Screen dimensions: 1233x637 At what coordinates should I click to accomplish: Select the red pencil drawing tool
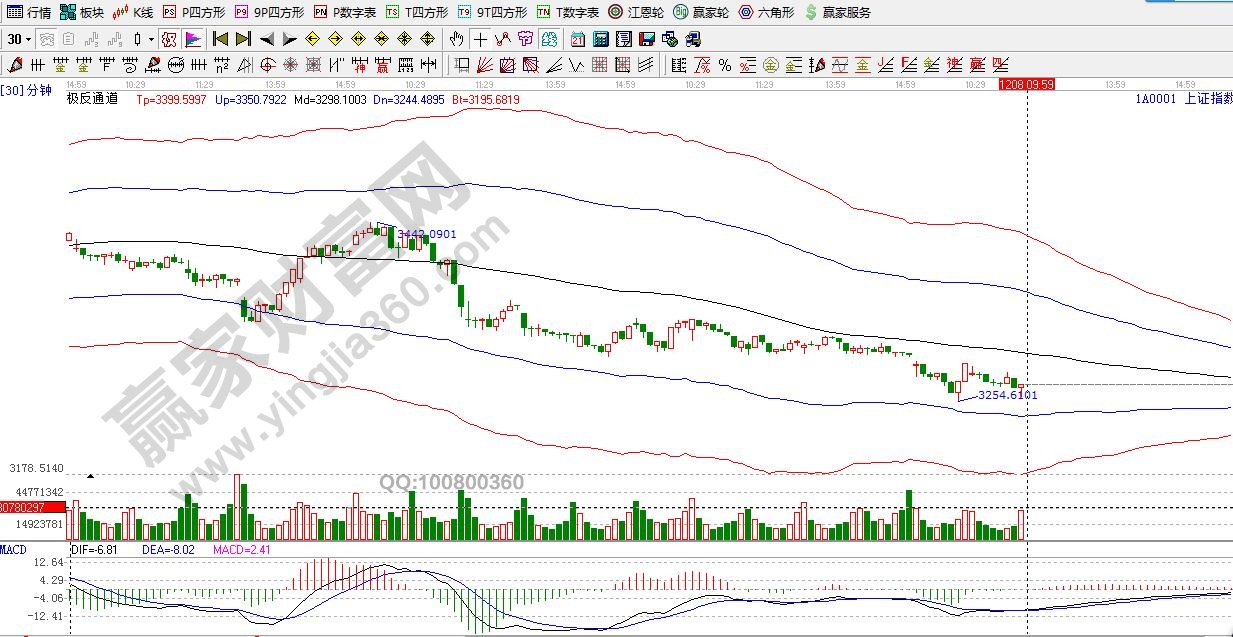click(x=14, y=65)
